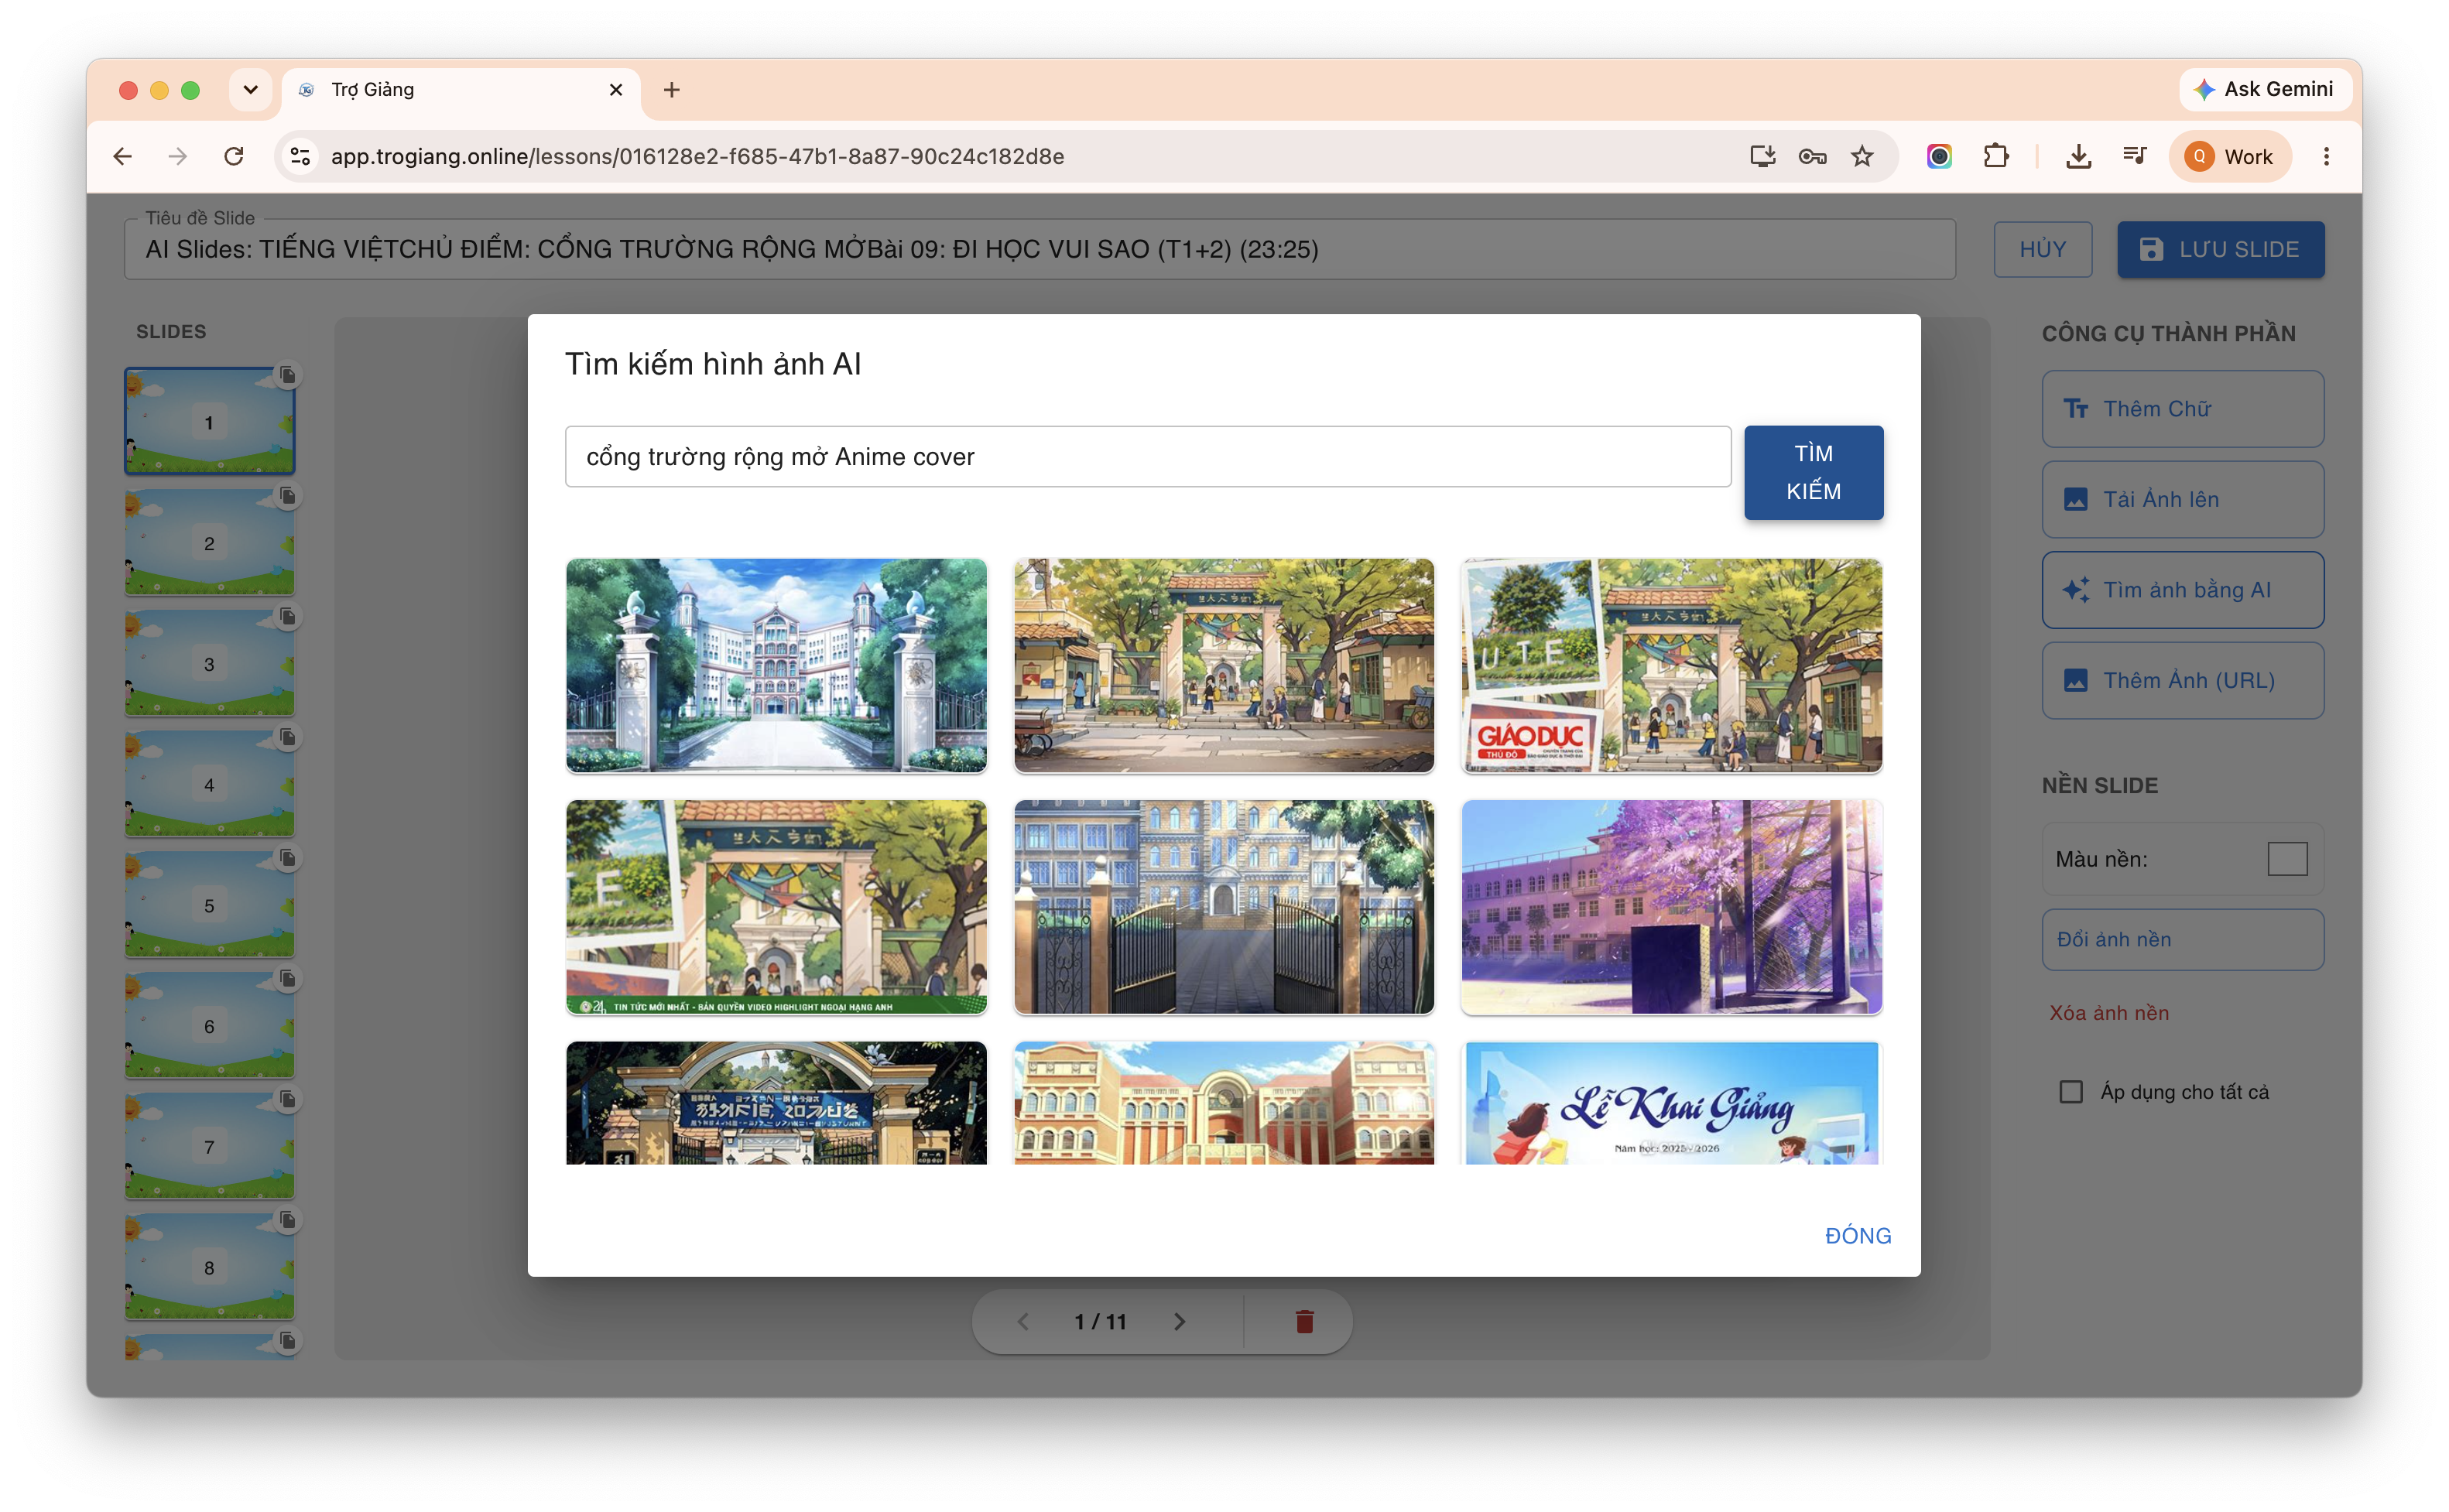This screenshot has height=1512, width=2449.
Task: Open the browser Downloads icon
Action: coord(2079,157)
